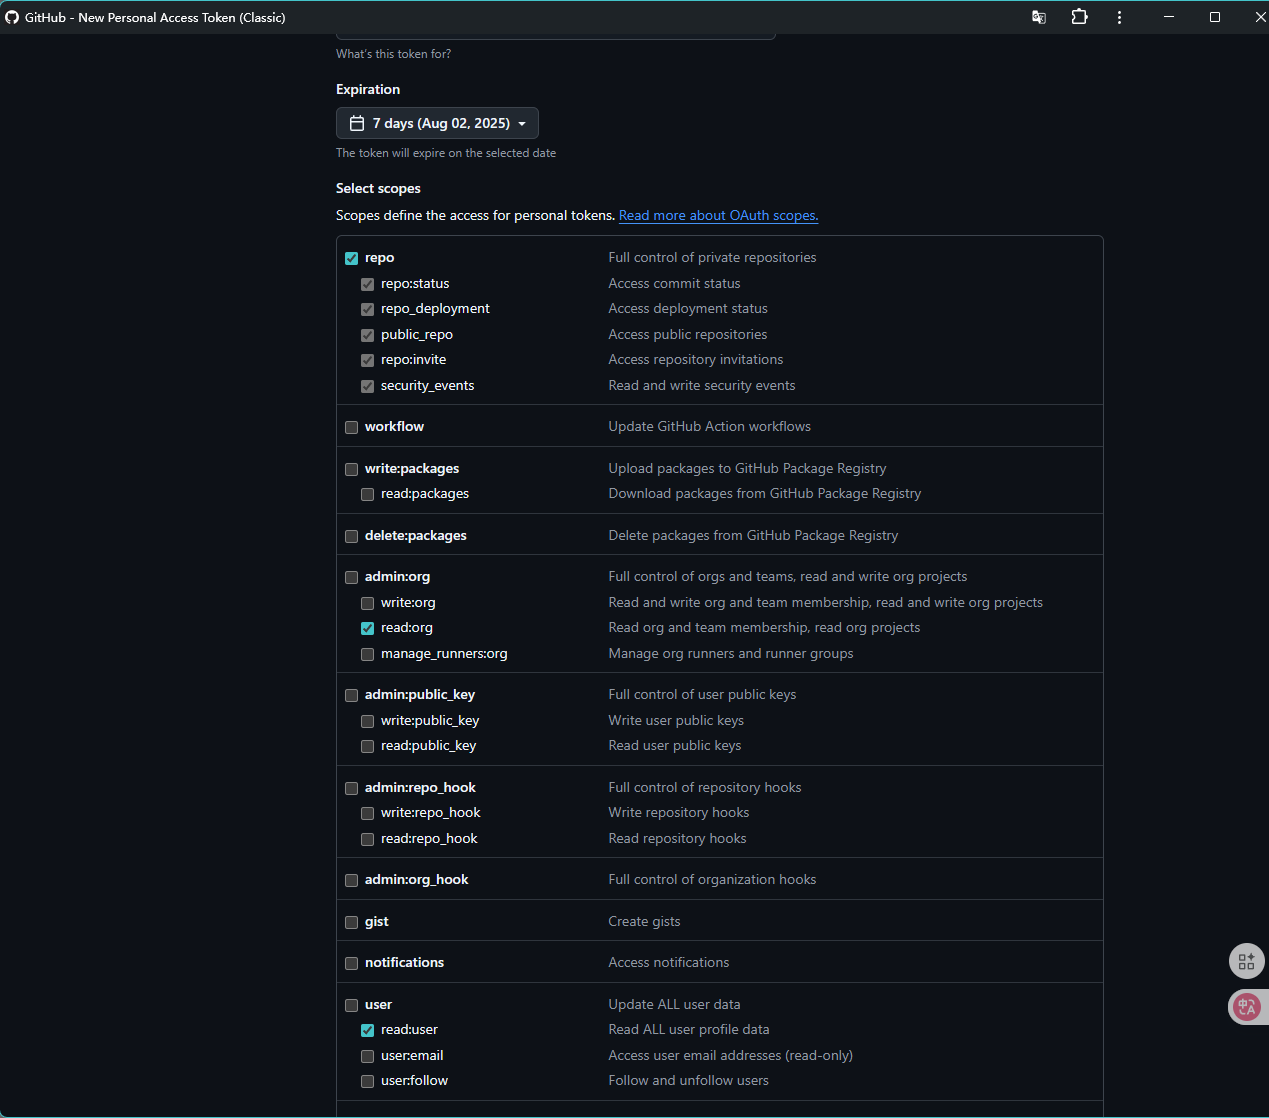
Task: Click the calendar icon in expiration selector
Action: point(357,123)
